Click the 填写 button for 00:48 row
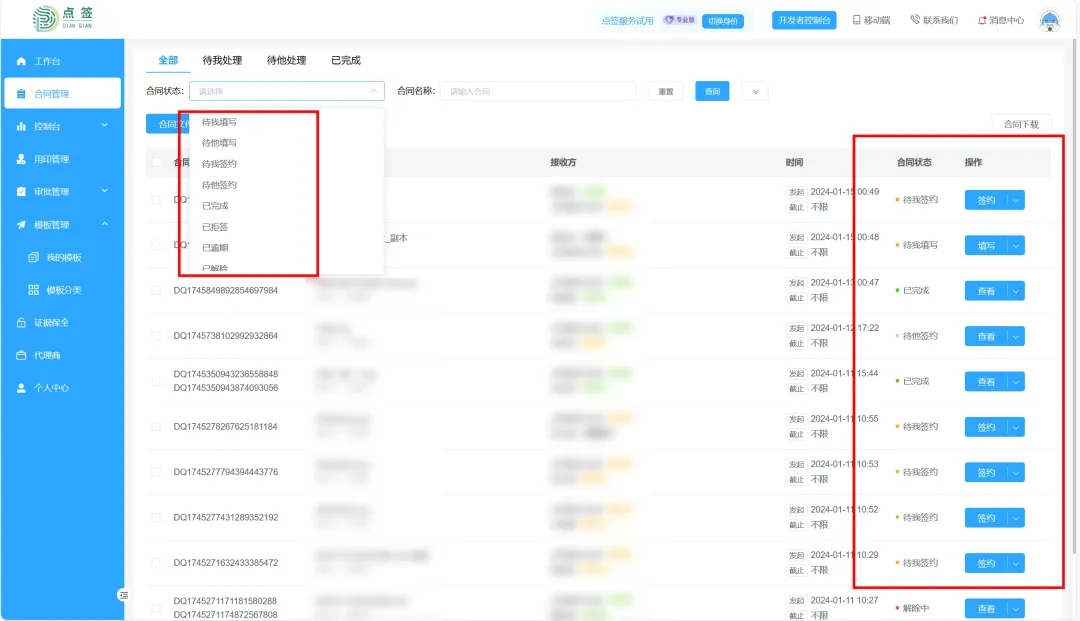1080x621 pixels. point(986,246)
